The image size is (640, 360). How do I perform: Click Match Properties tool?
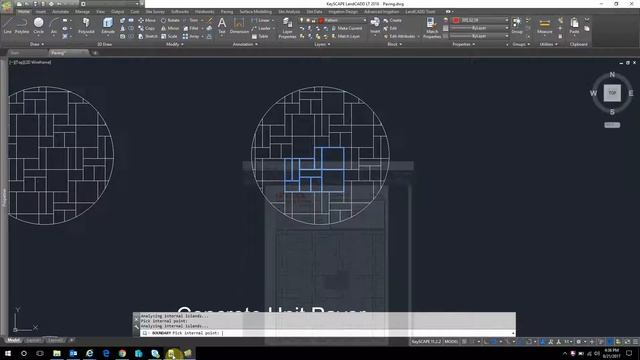tap(432, 28)
